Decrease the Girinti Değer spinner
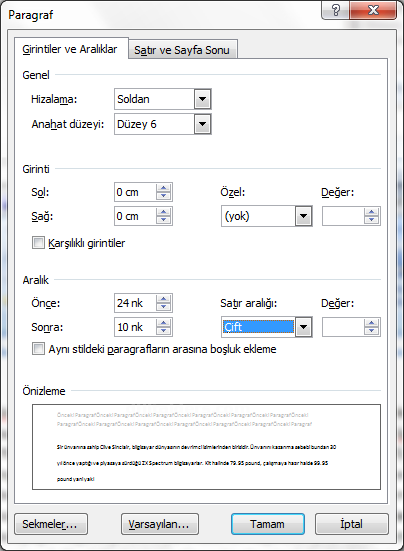This screenshot has height=551, width=404. point(372,220)
